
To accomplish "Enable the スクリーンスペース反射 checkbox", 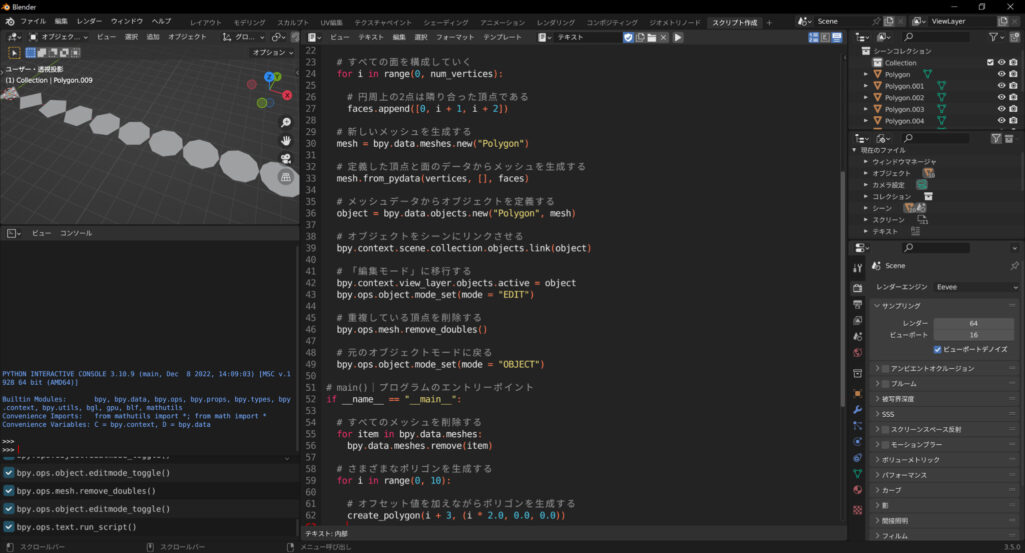I will tap(885, 429).
